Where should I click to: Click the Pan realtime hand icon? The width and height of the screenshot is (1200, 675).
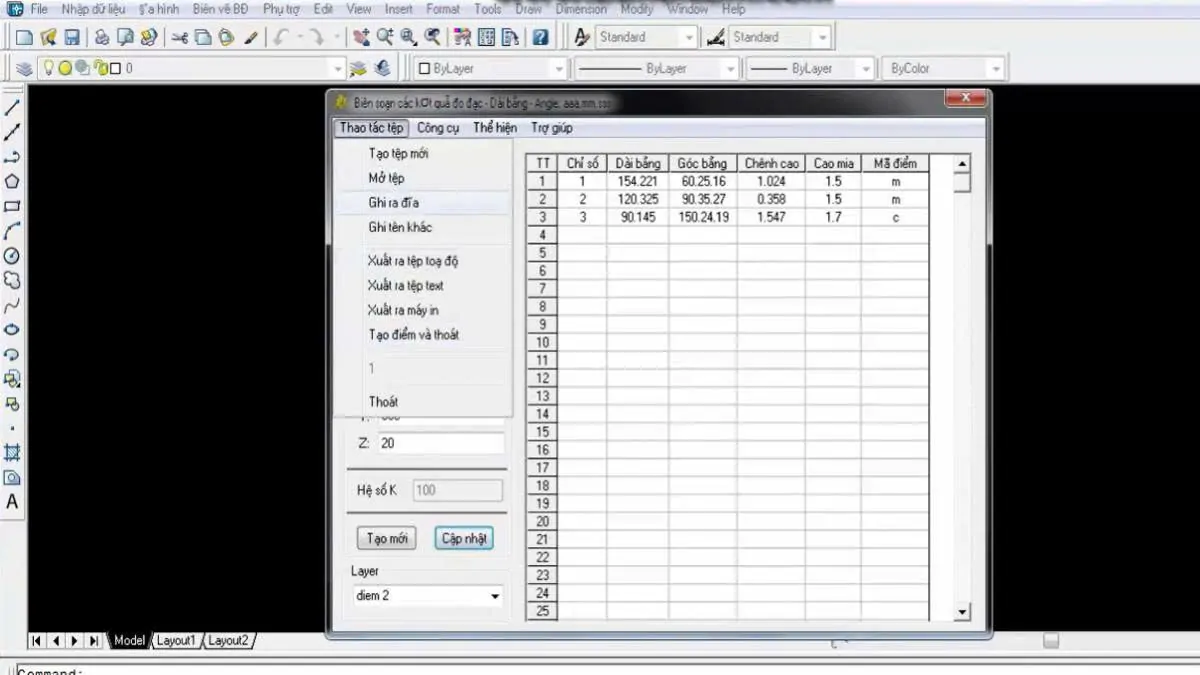pos(361,38)
